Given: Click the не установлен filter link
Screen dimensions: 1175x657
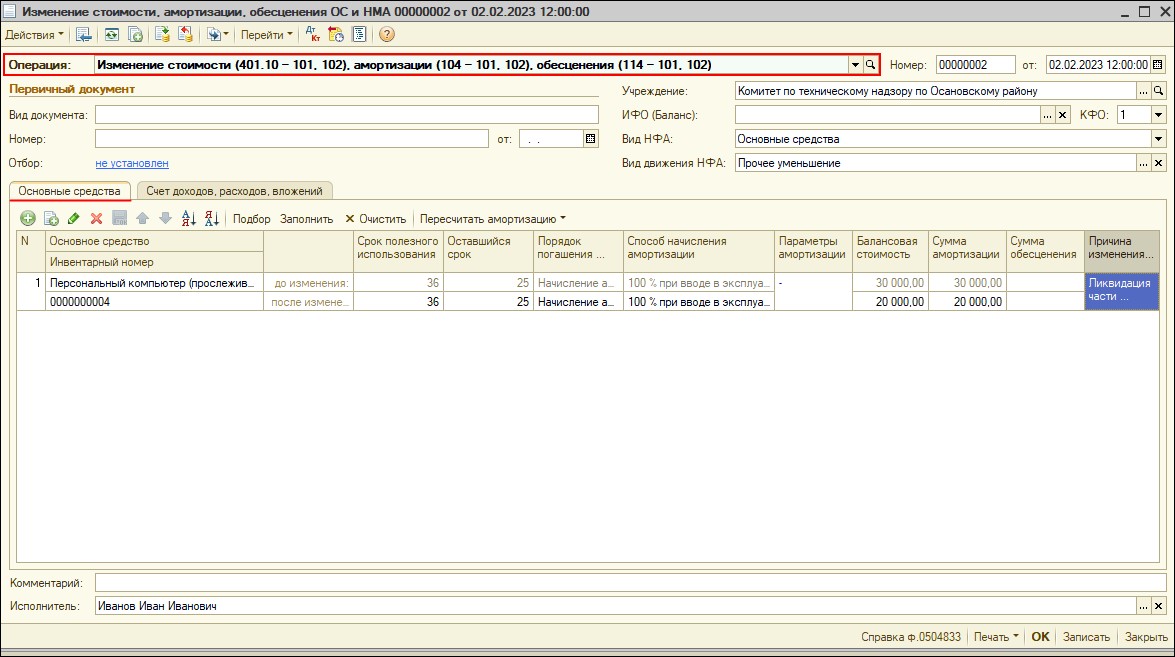Looking at the screenshot, I should tap(132, 163).
